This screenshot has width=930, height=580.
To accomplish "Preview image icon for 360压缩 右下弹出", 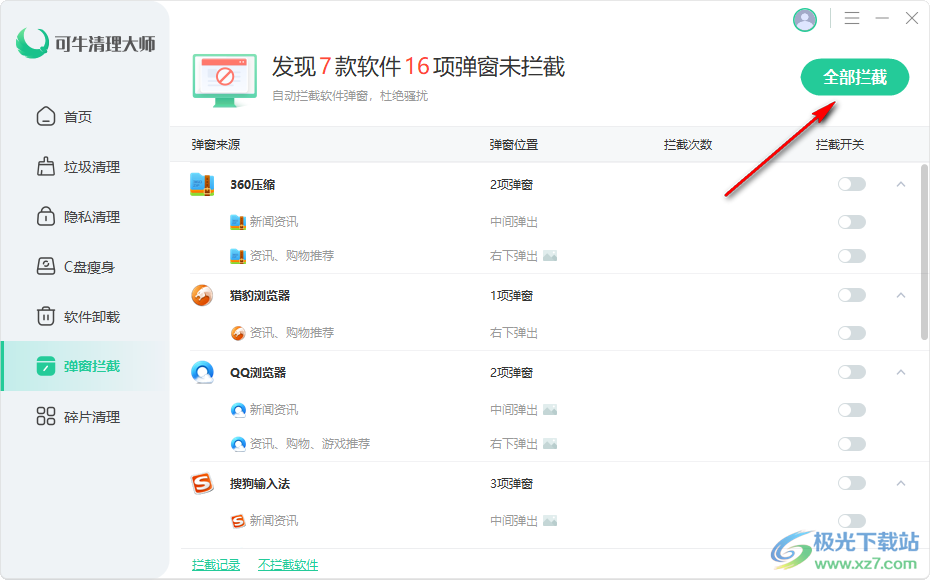I will point(550,256).
